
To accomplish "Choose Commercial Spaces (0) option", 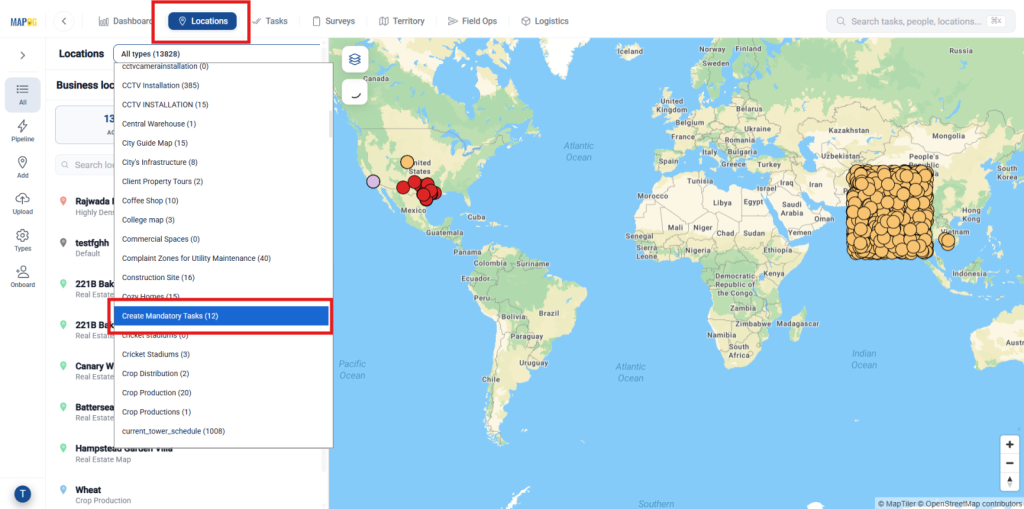I will pyautogui.click(x=223, y=239).
